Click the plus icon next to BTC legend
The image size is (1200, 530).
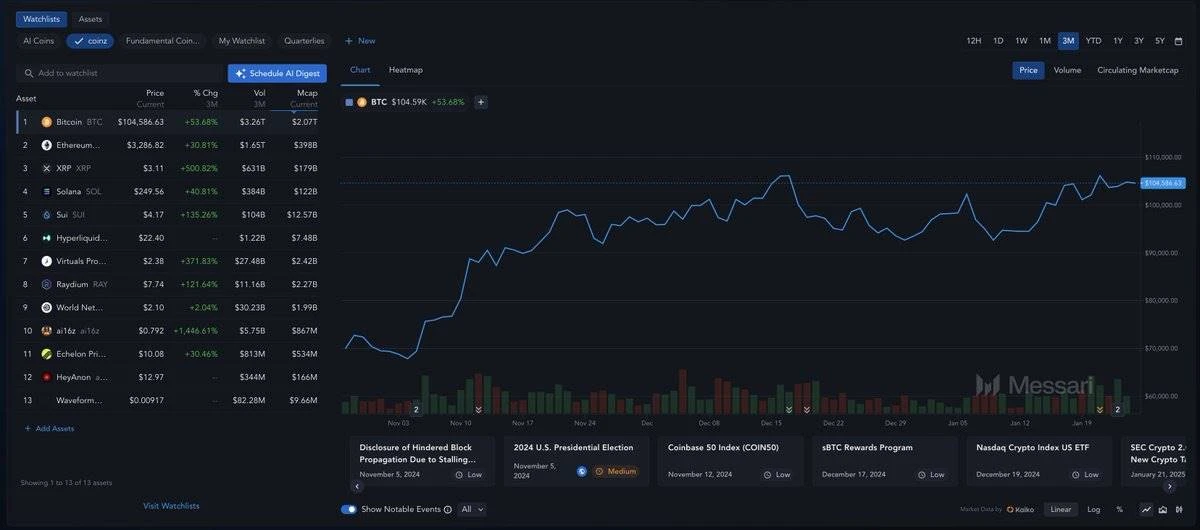(480, 102)
